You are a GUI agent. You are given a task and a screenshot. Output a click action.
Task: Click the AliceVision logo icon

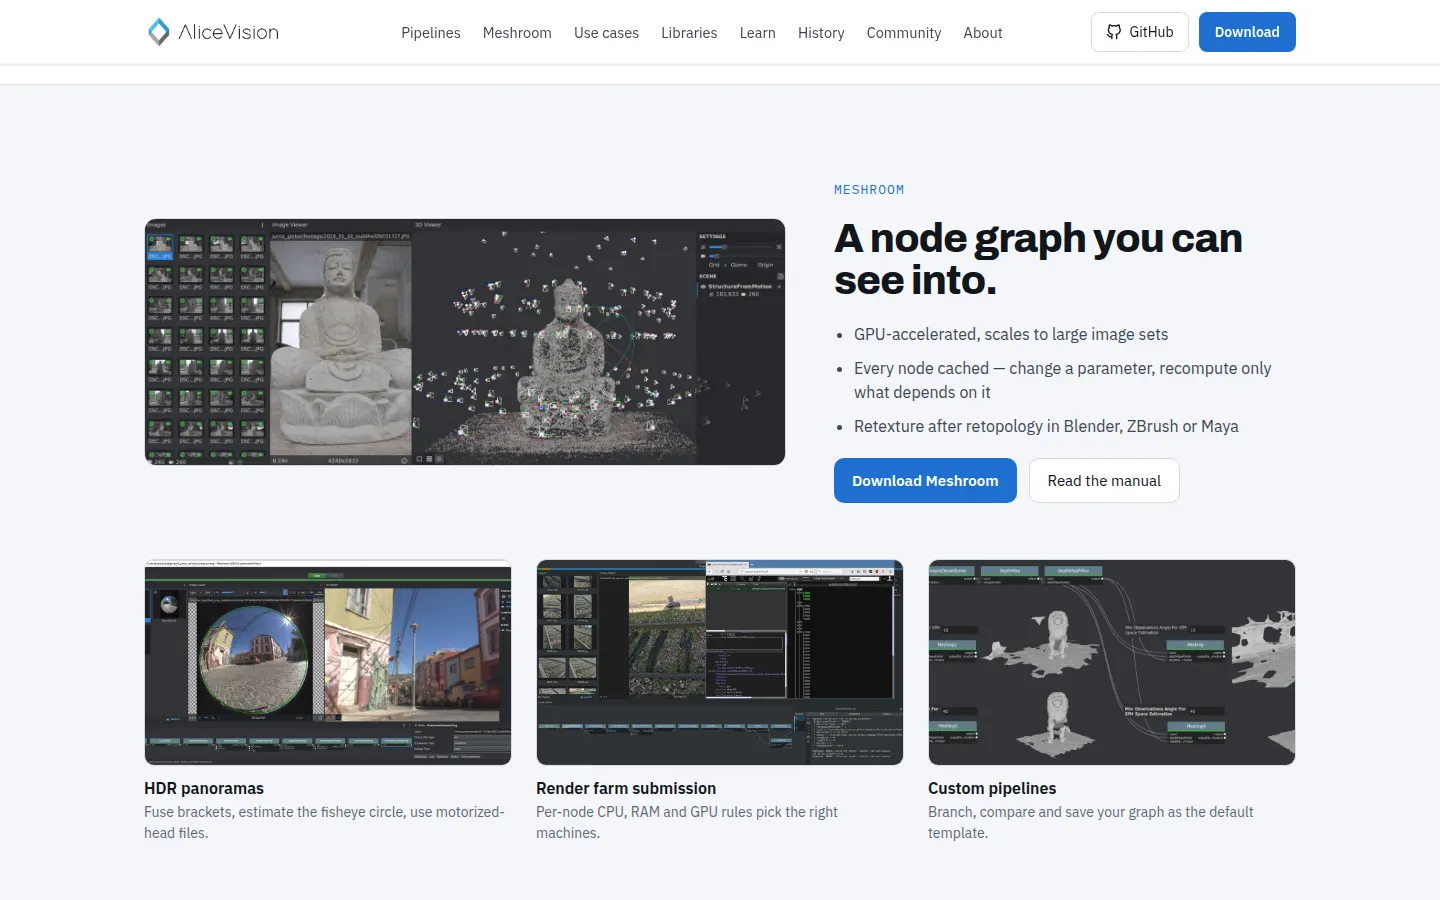click(159, 32)
